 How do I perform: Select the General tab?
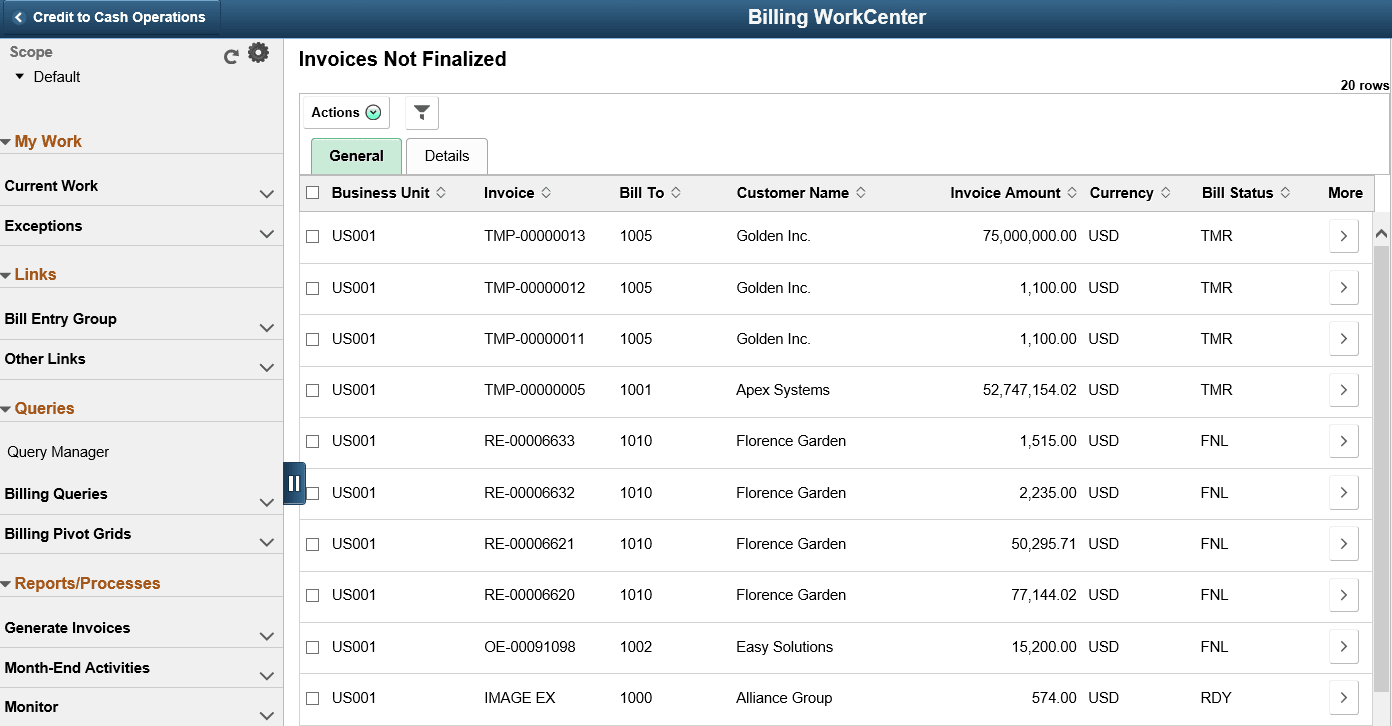[x=355, y=156]
